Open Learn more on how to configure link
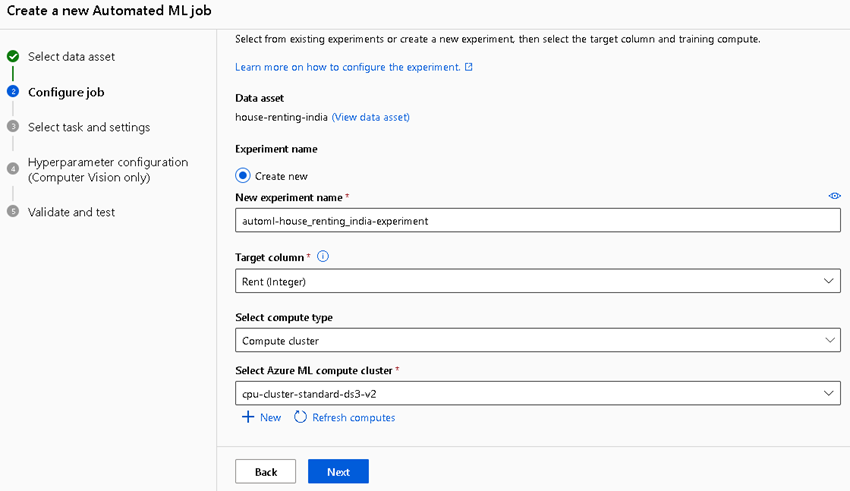The height and width of the screenshot is (491, 850). click(347, 67)
